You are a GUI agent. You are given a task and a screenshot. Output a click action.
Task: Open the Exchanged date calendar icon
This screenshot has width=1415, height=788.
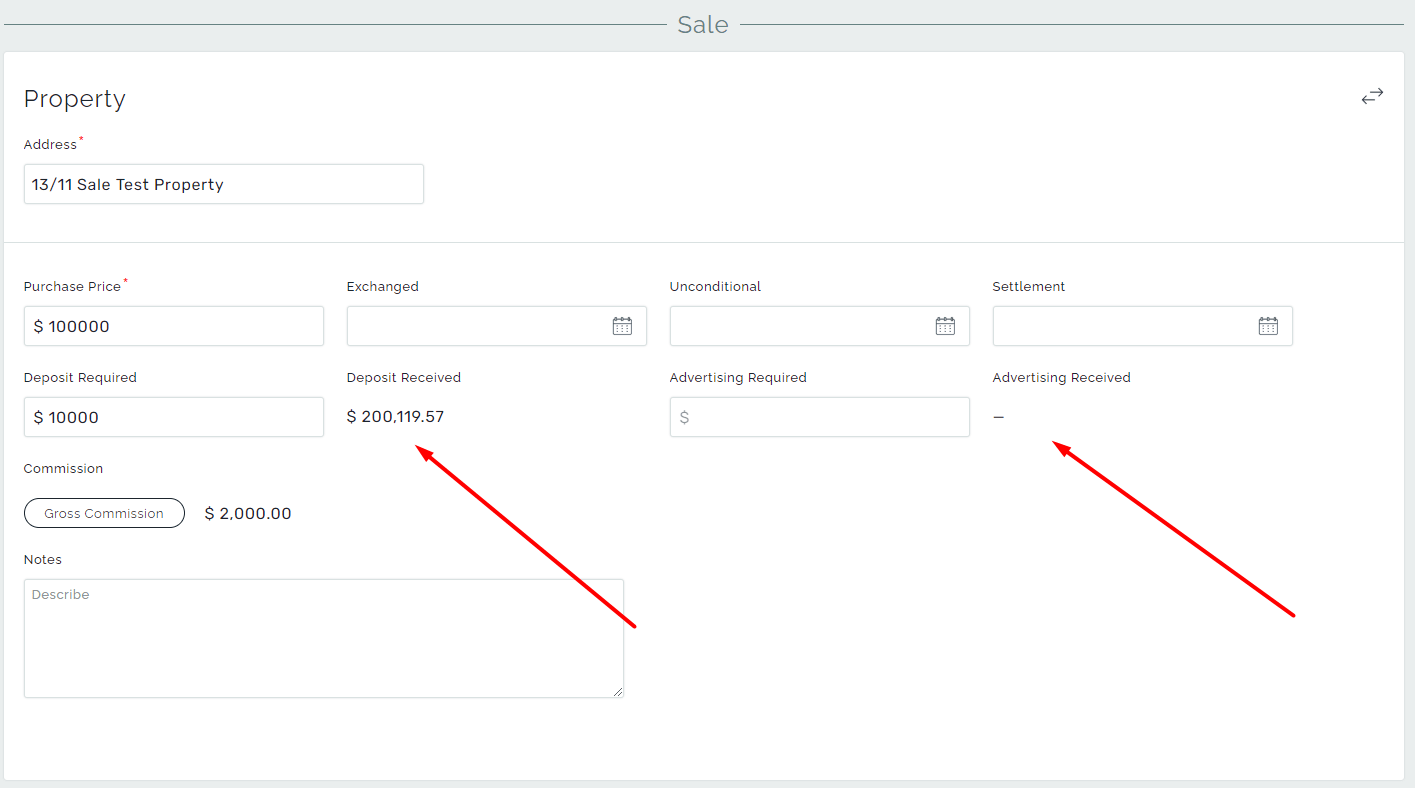coord(621,325)
